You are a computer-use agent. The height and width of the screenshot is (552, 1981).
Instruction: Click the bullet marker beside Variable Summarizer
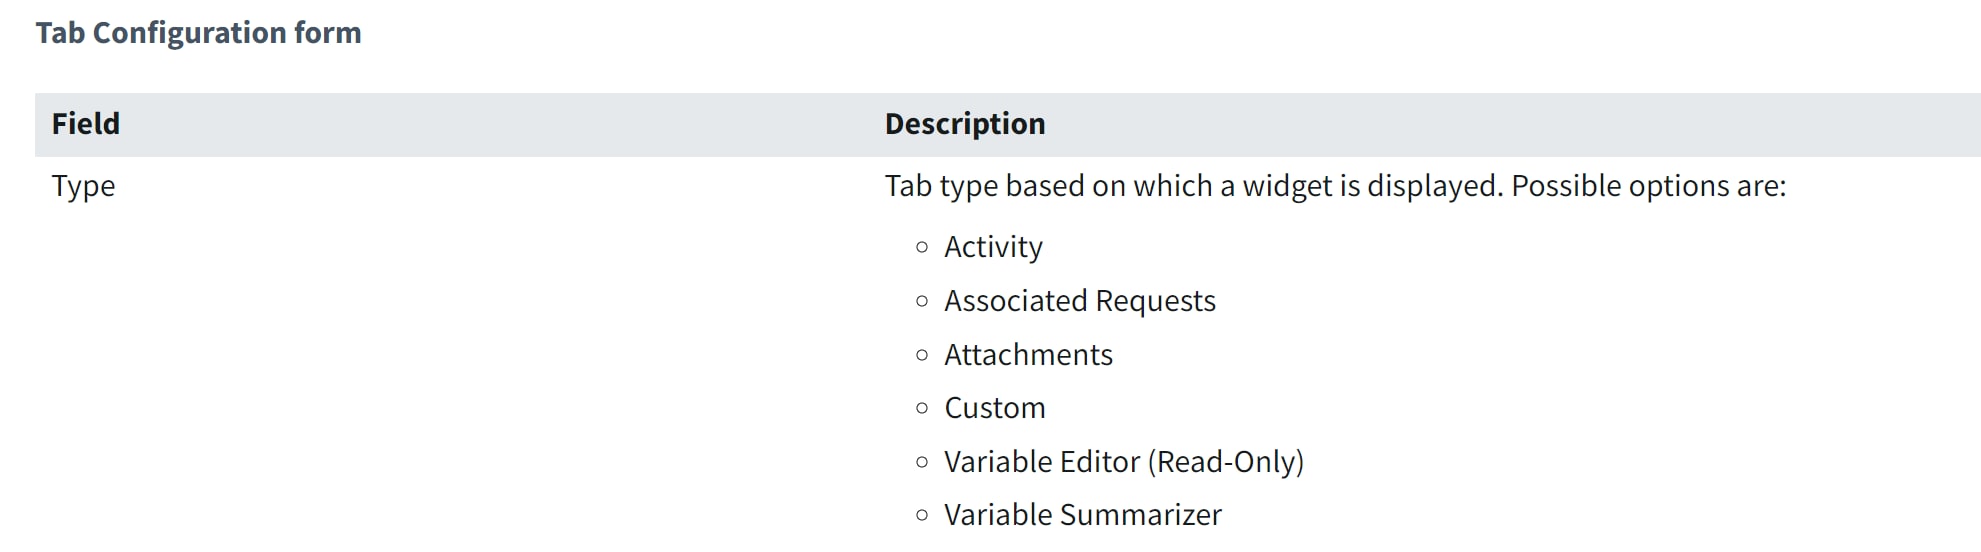(922, 515)
